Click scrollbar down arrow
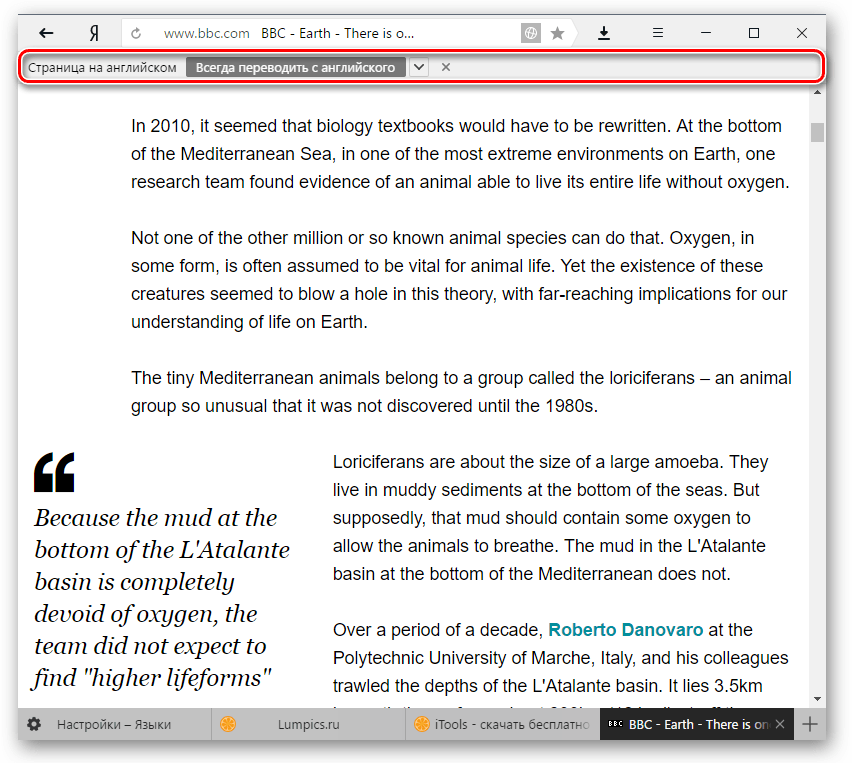Viewport: 852px width, 763px height. coord(817,699)
